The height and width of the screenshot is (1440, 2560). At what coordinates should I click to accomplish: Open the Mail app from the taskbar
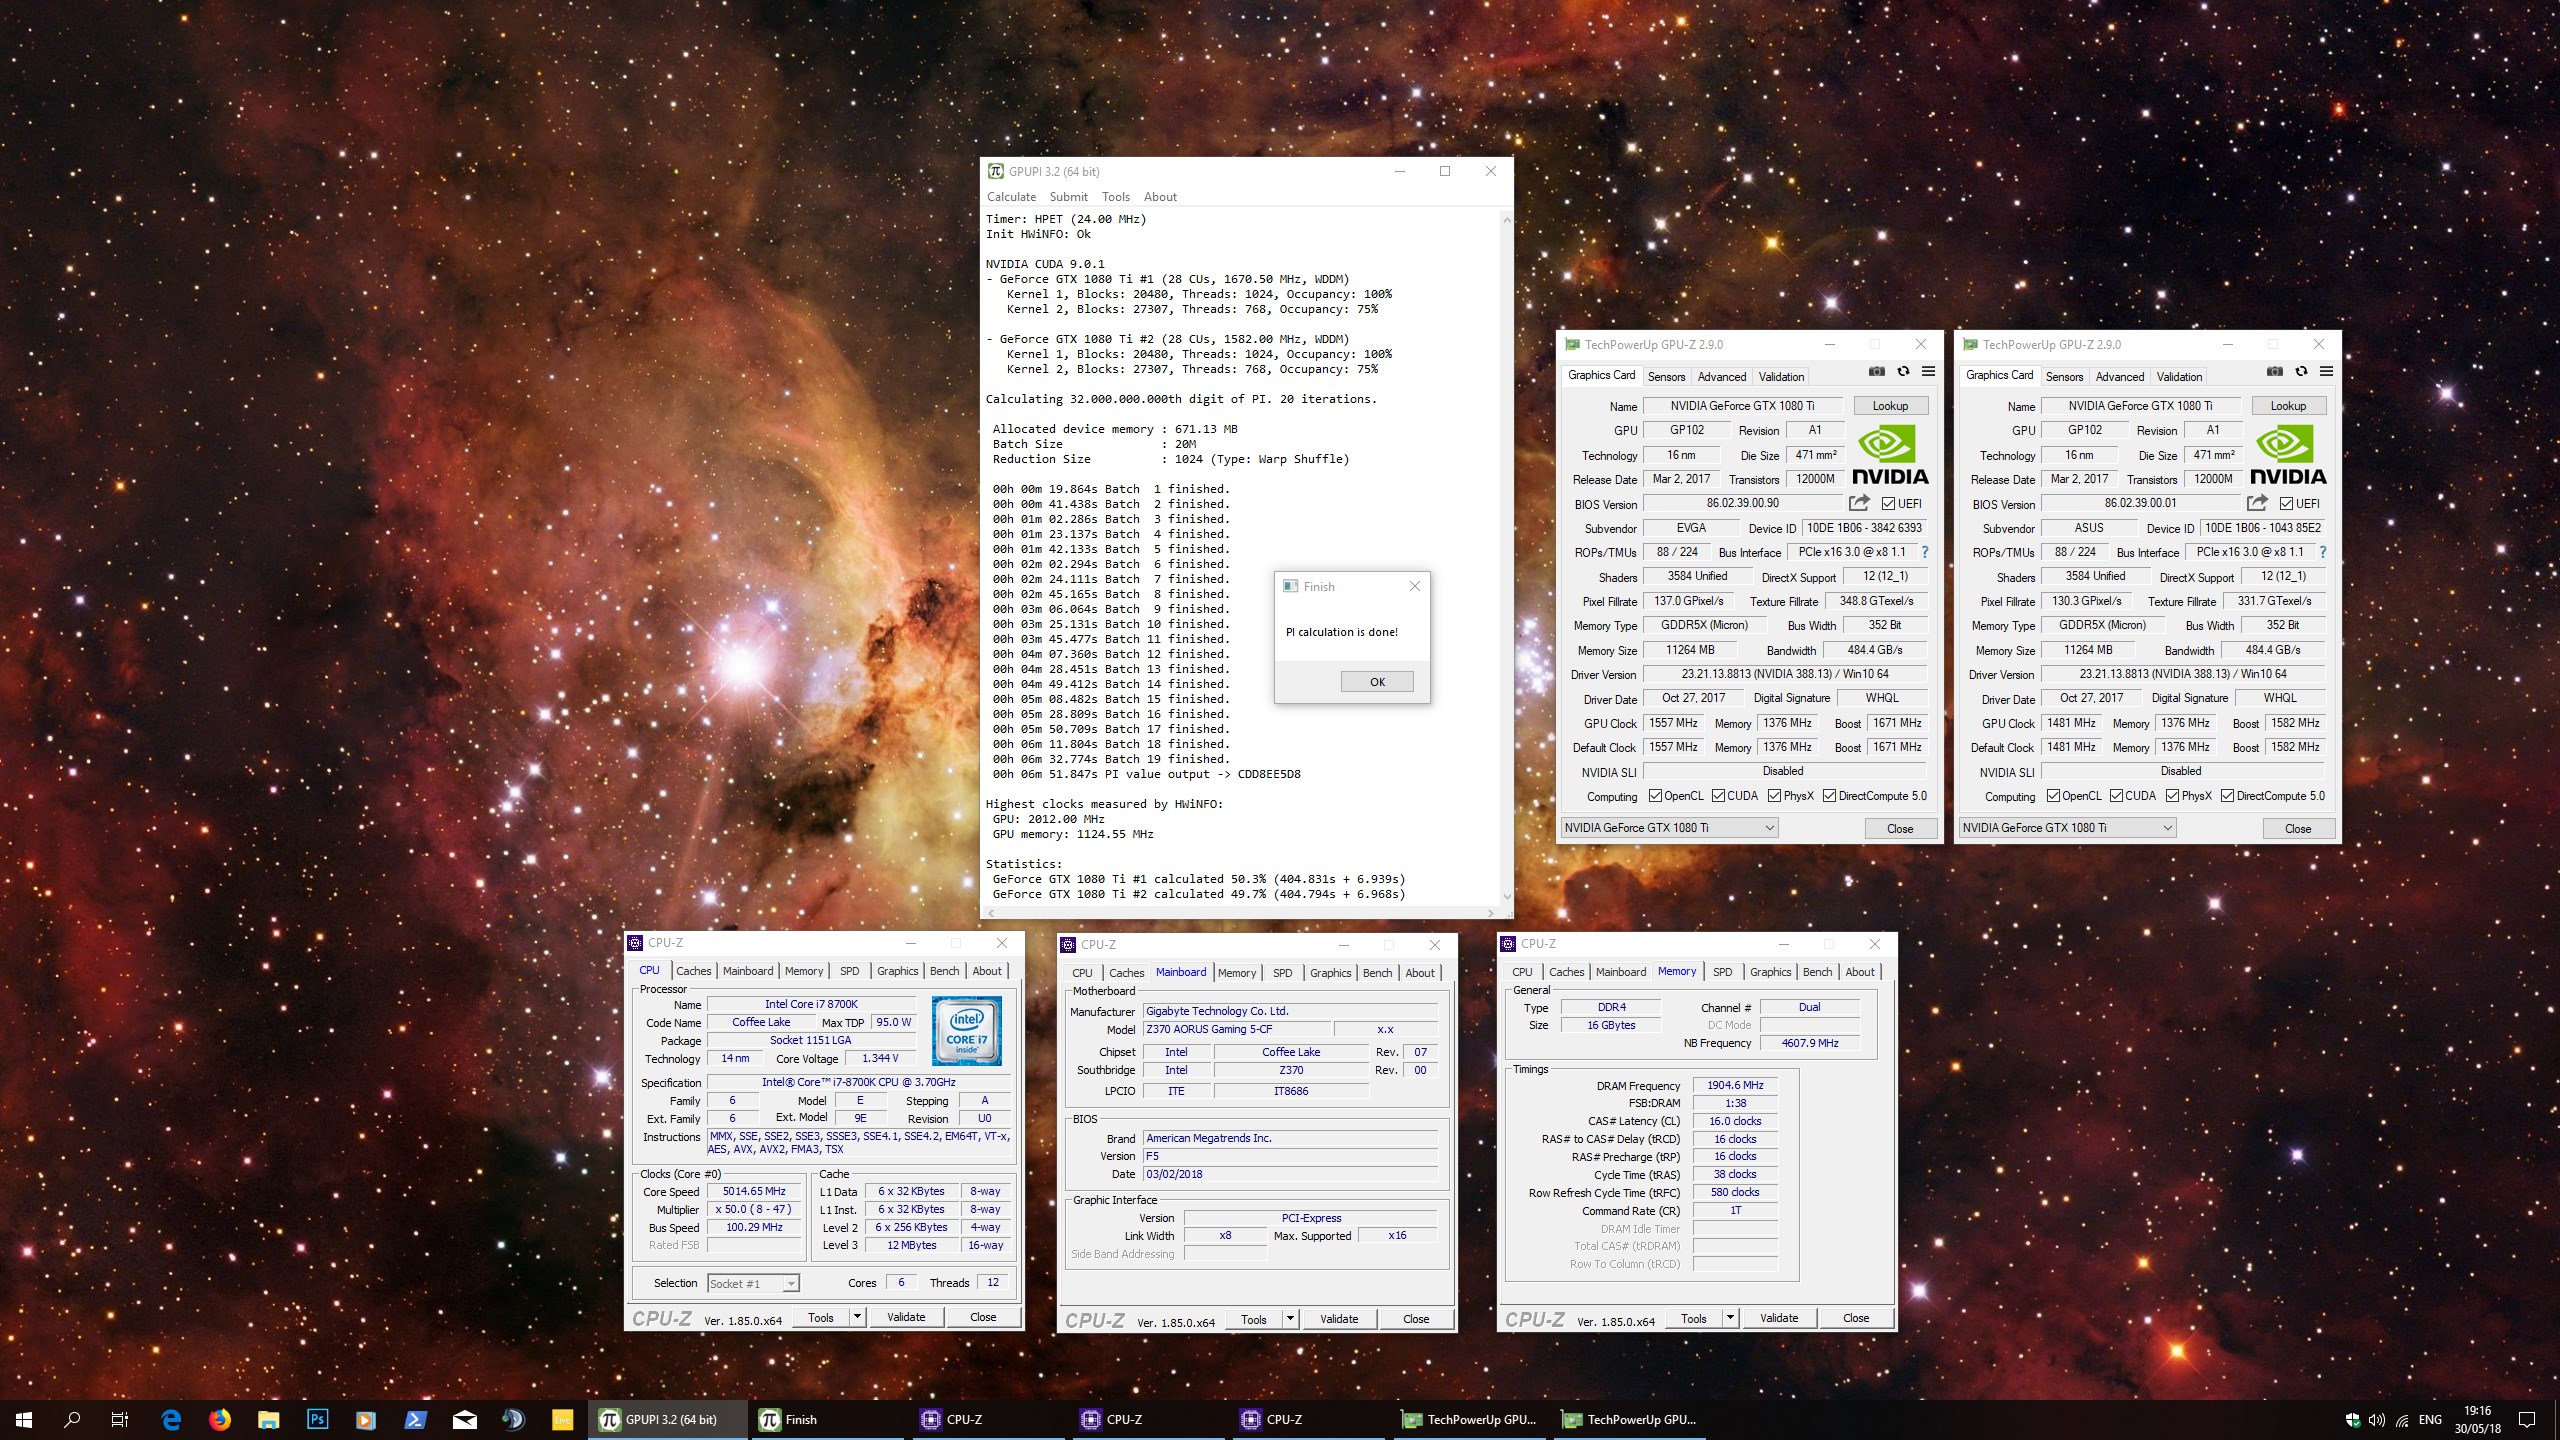464,1419
